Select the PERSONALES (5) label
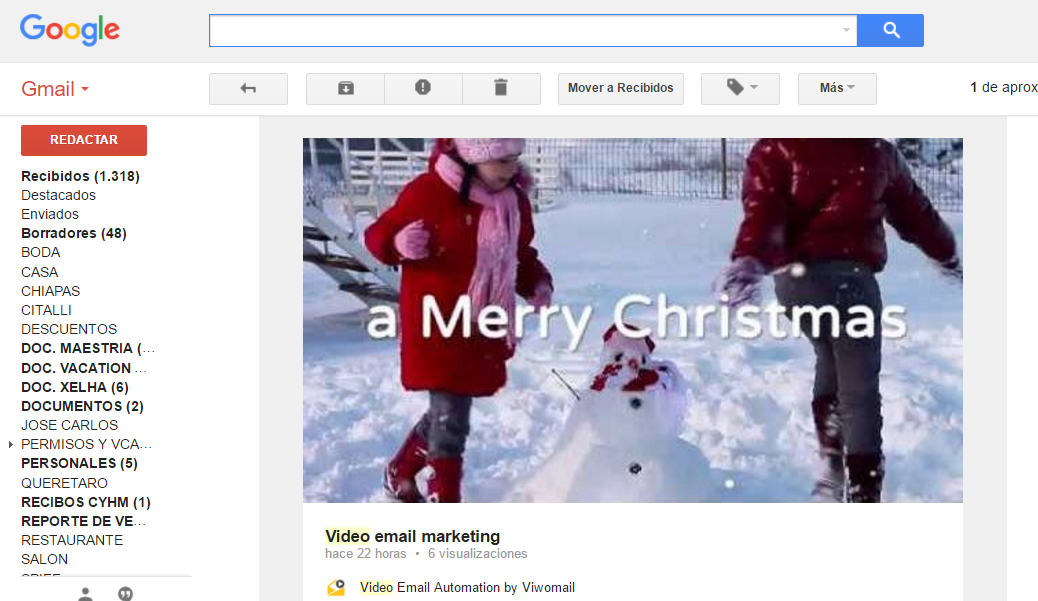Viewport: 1038px width, 601px height. [x=79, y=463]
